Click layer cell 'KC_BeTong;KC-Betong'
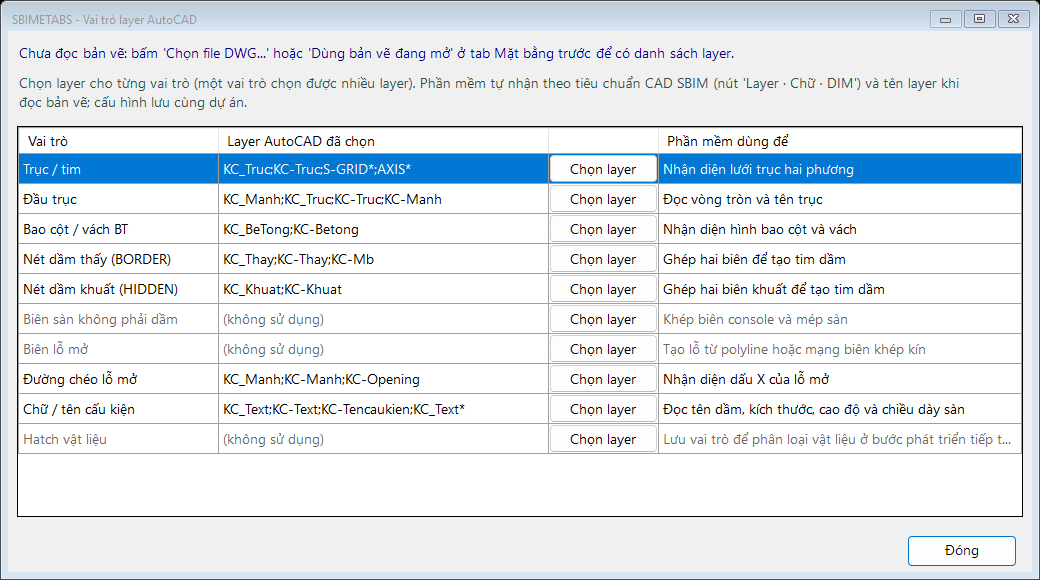Viewport: 1040px width, 580px height. [383, 229]
